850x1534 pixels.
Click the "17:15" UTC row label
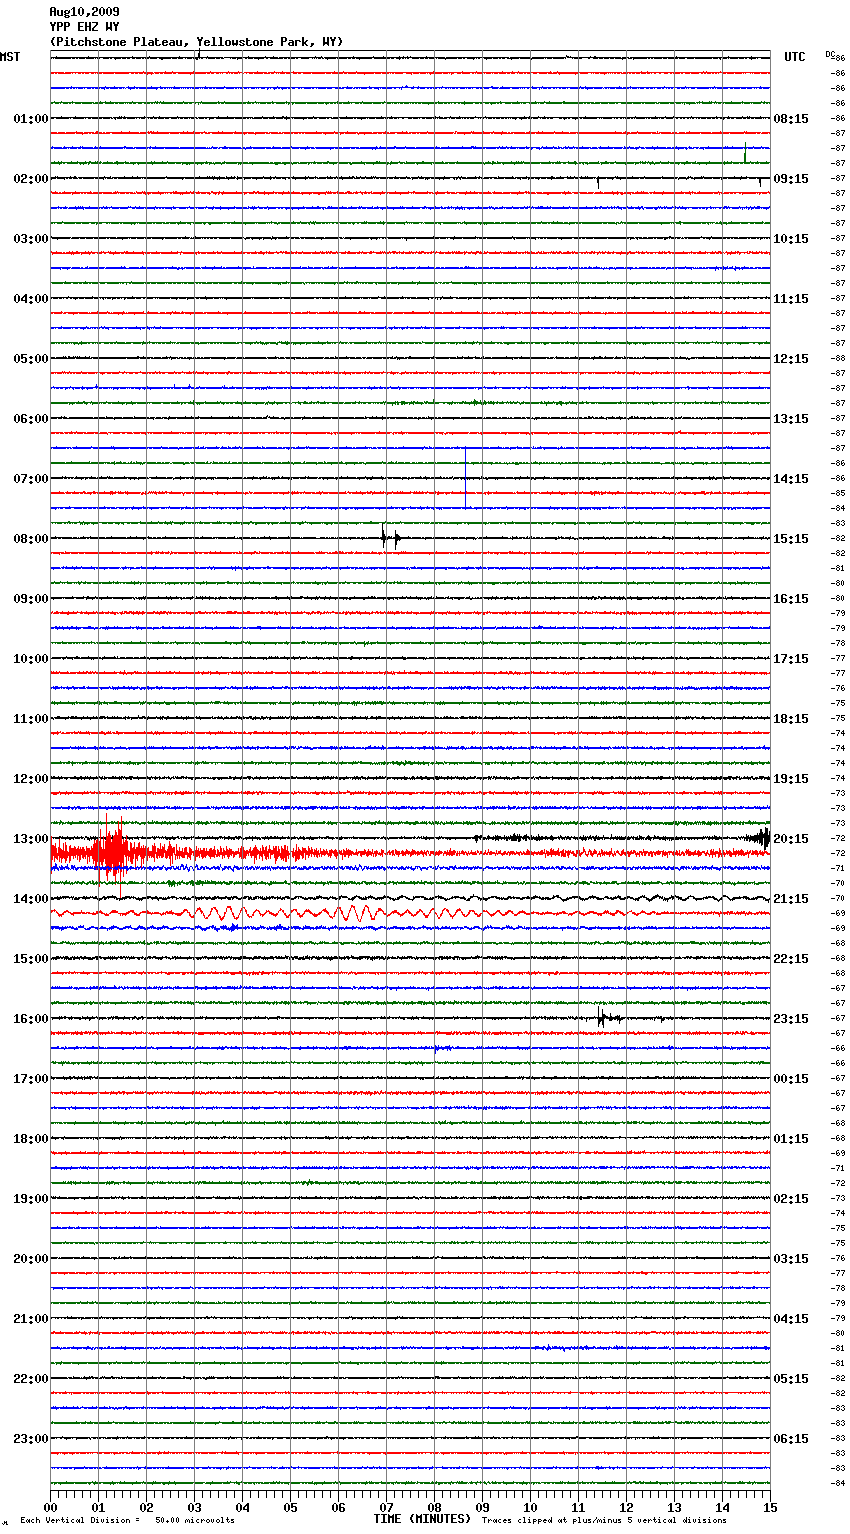pyautogui.click(x=791, y=659)
